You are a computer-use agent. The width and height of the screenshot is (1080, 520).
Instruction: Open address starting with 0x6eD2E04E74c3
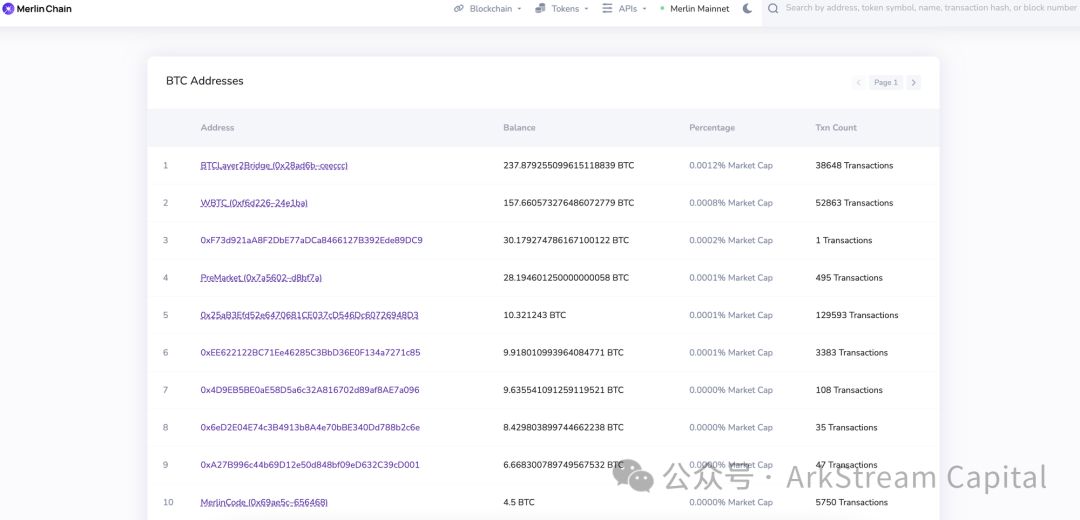(x=310, y=427)
